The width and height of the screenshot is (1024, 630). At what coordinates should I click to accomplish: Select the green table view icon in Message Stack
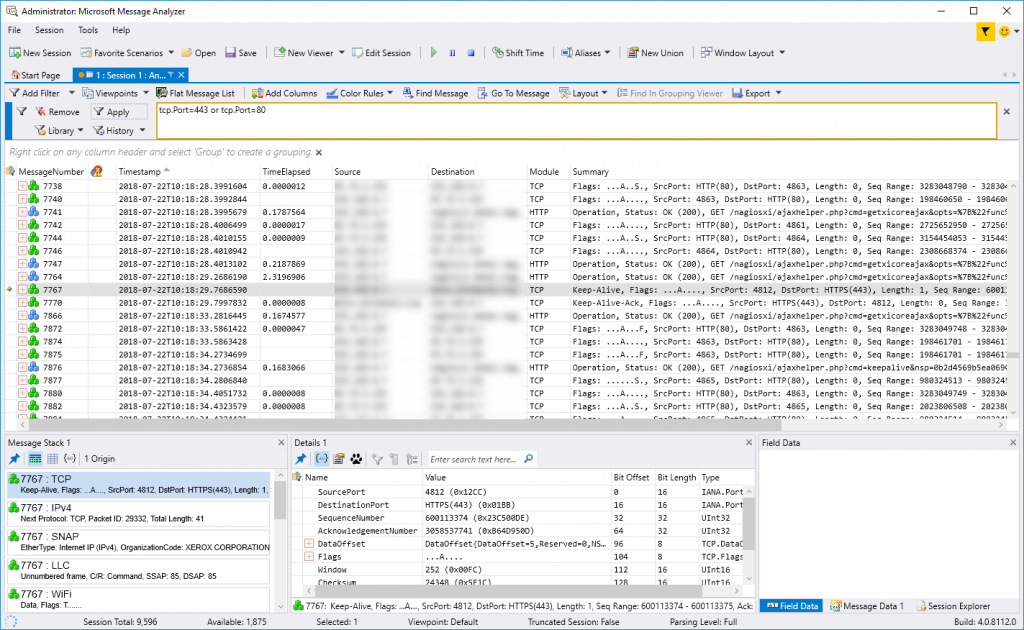pyautogui.click(x=35, y=459)
